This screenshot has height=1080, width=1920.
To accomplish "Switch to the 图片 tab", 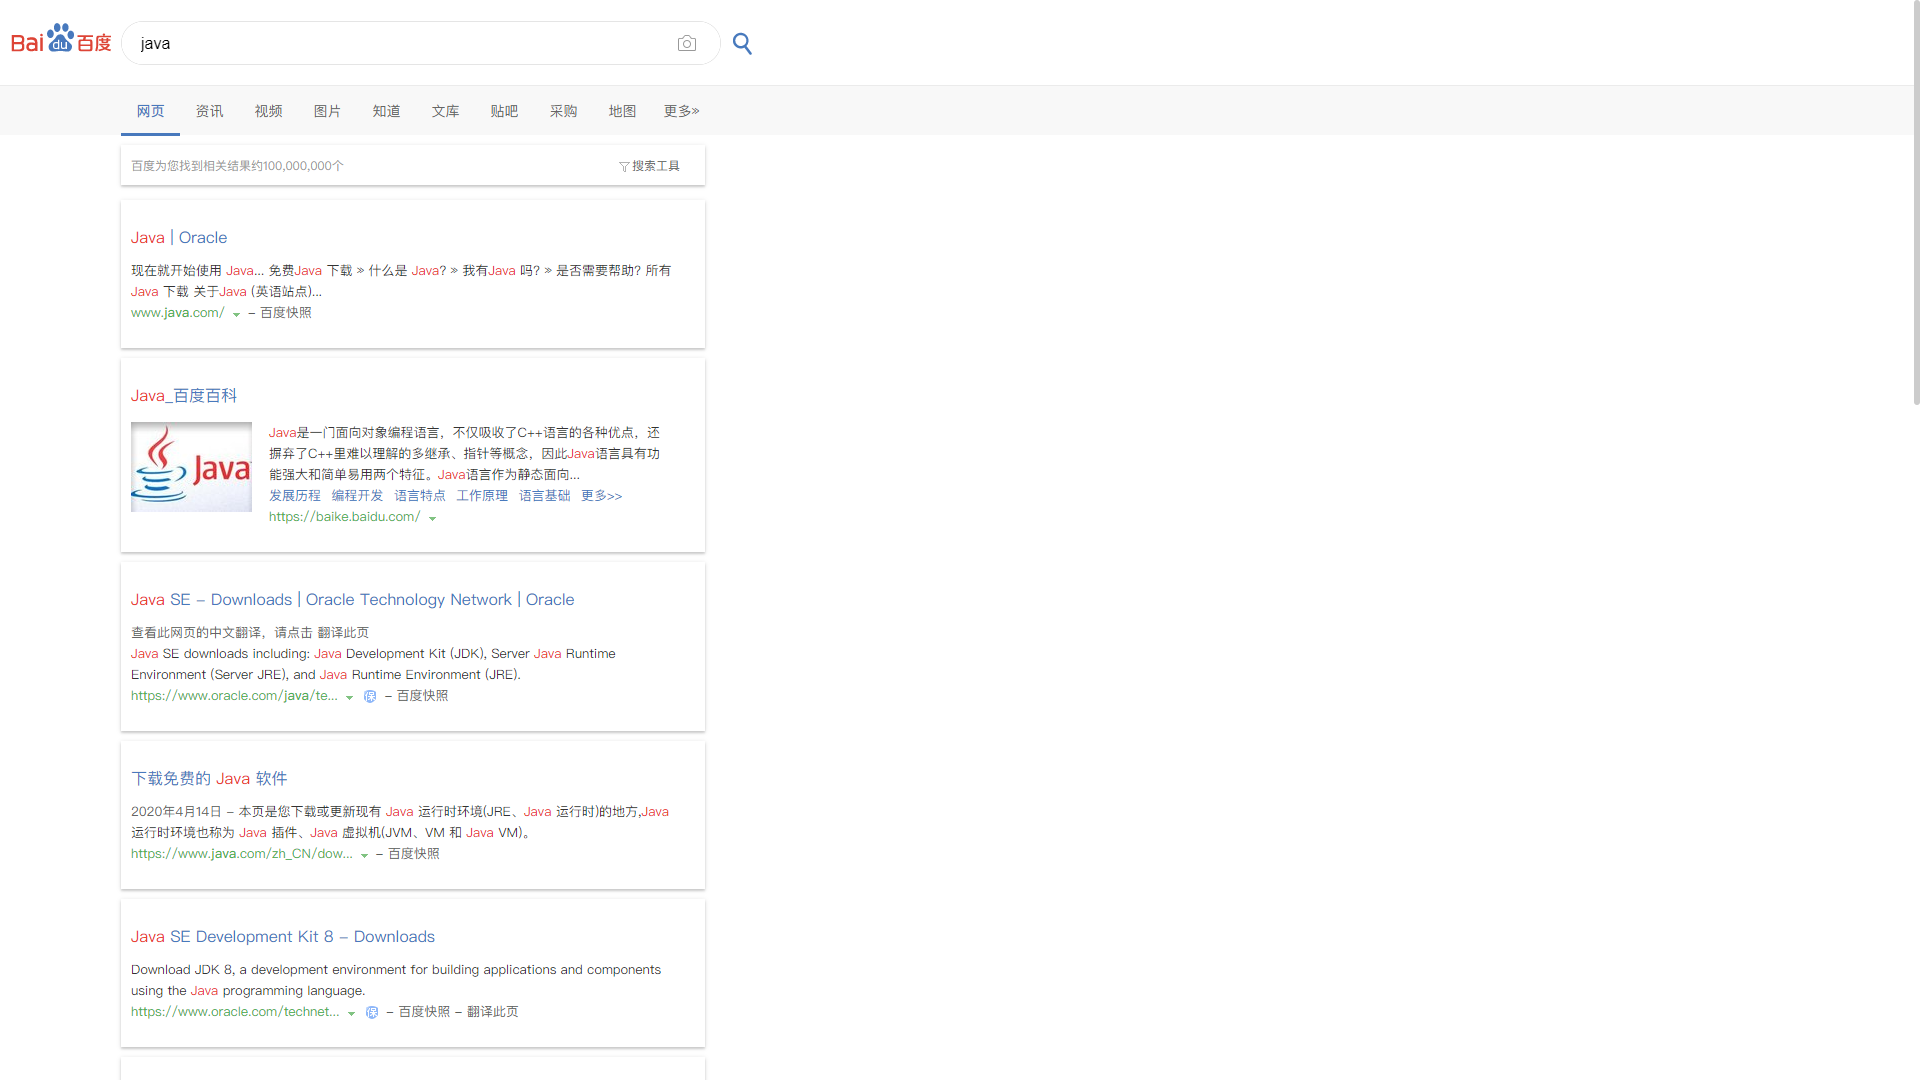I will 328,111.
